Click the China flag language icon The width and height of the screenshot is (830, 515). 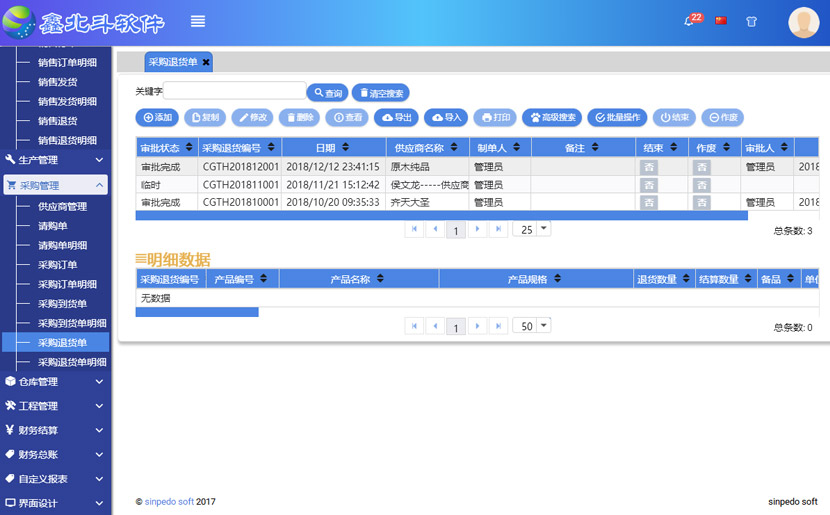click(x=721, y=21)
